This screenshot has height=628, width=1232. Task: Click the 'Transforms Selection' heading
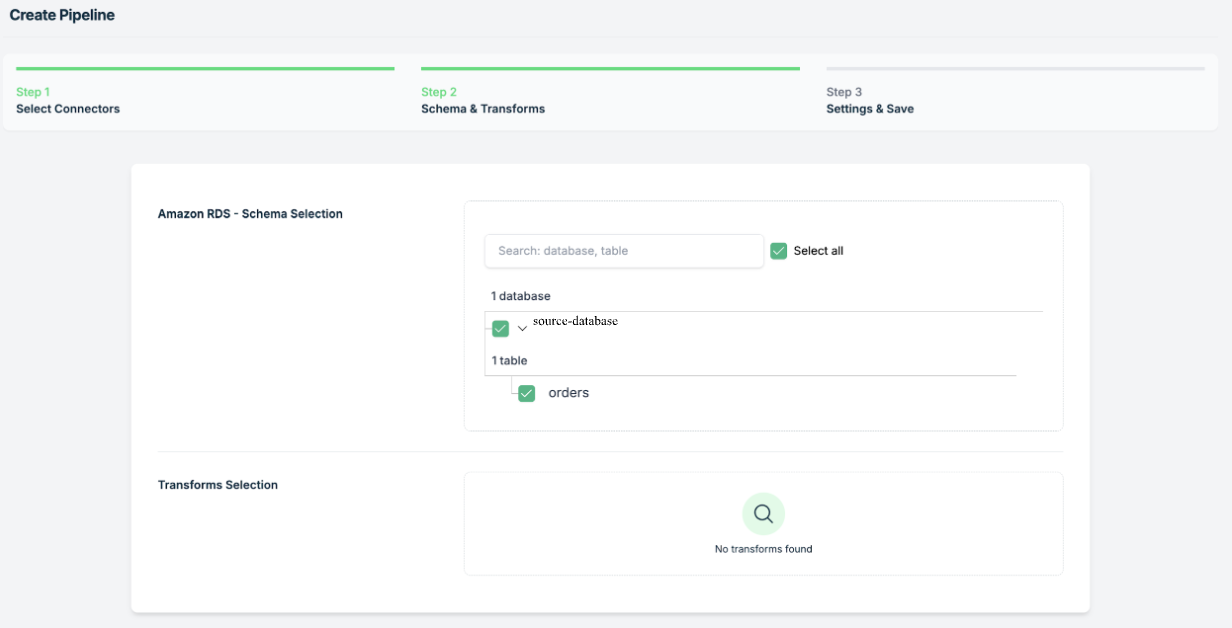click(218, 485)
